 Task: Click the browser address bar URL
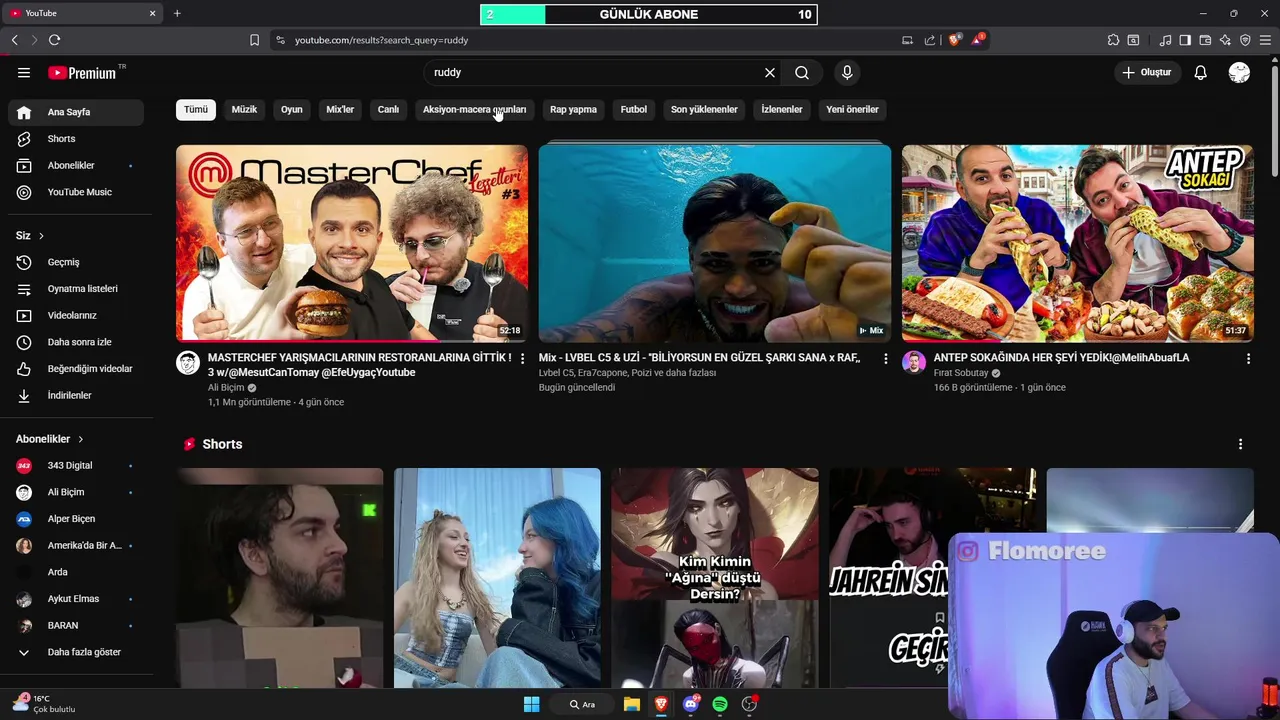381,40
